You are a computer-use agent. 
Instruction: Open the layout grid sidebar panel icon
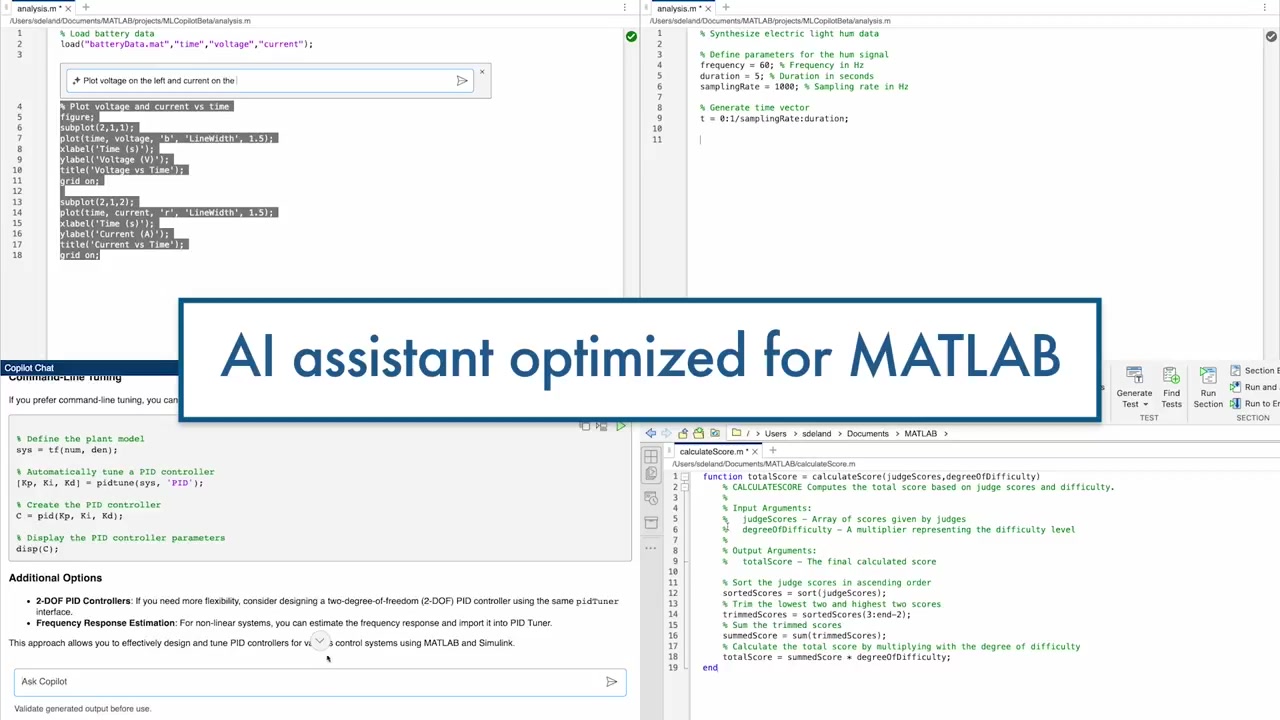[651, 457]
